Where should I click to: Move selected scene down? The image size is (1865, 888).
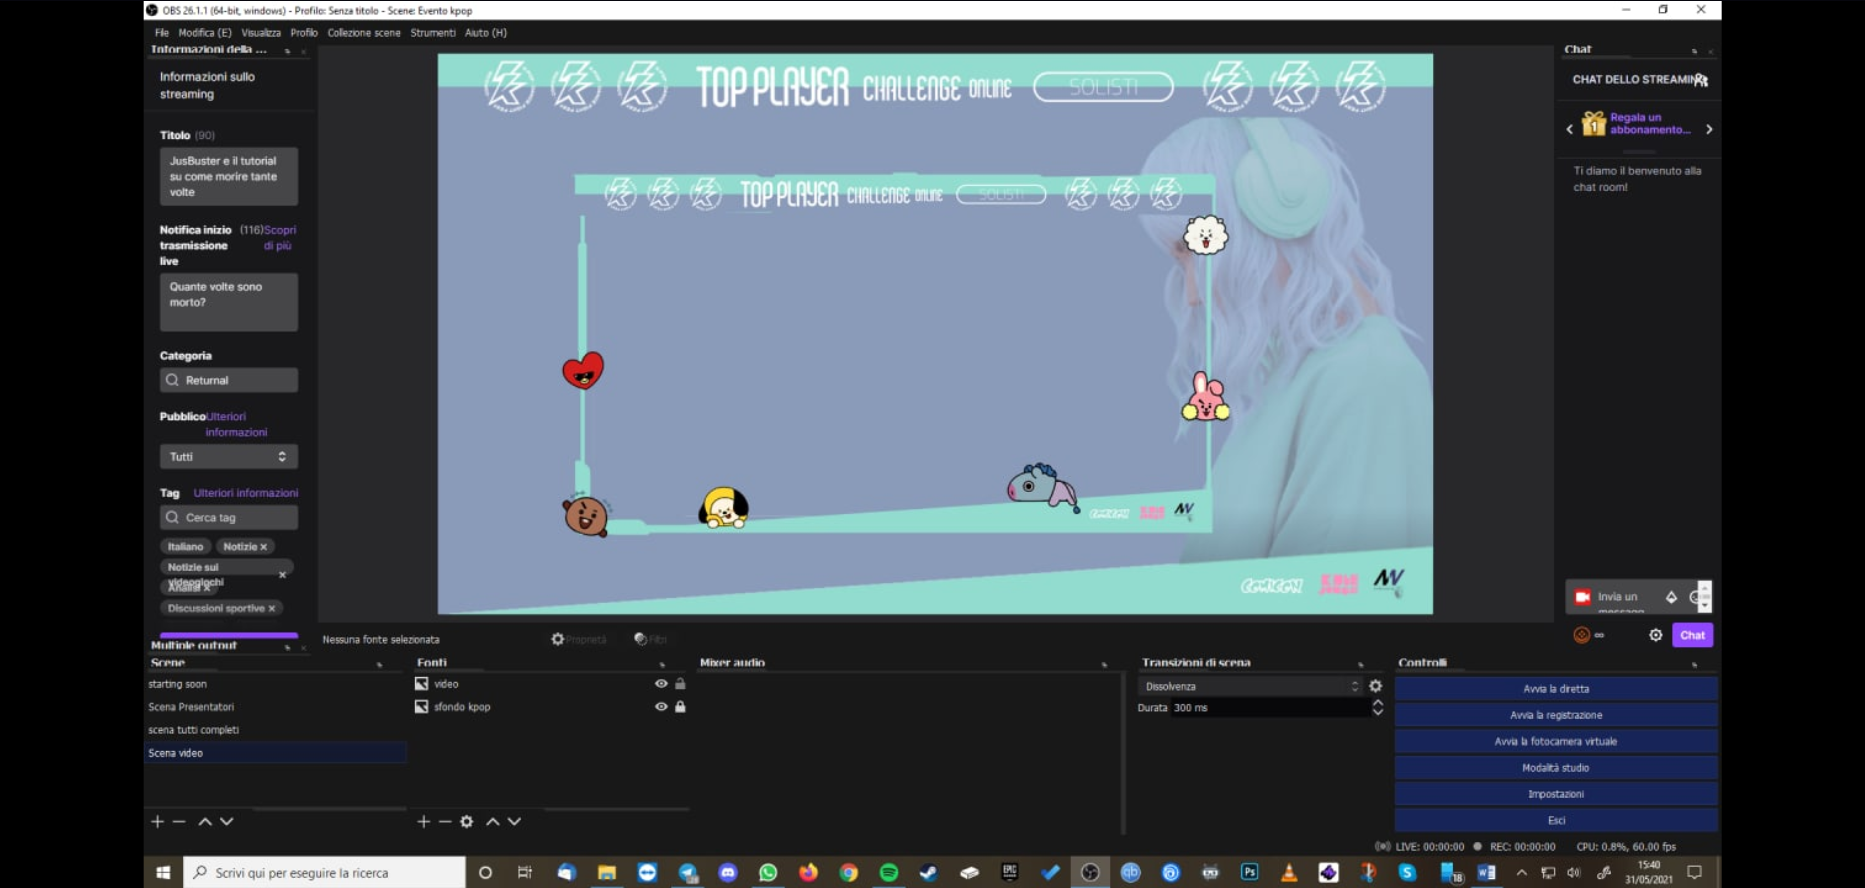pos(227,821)
